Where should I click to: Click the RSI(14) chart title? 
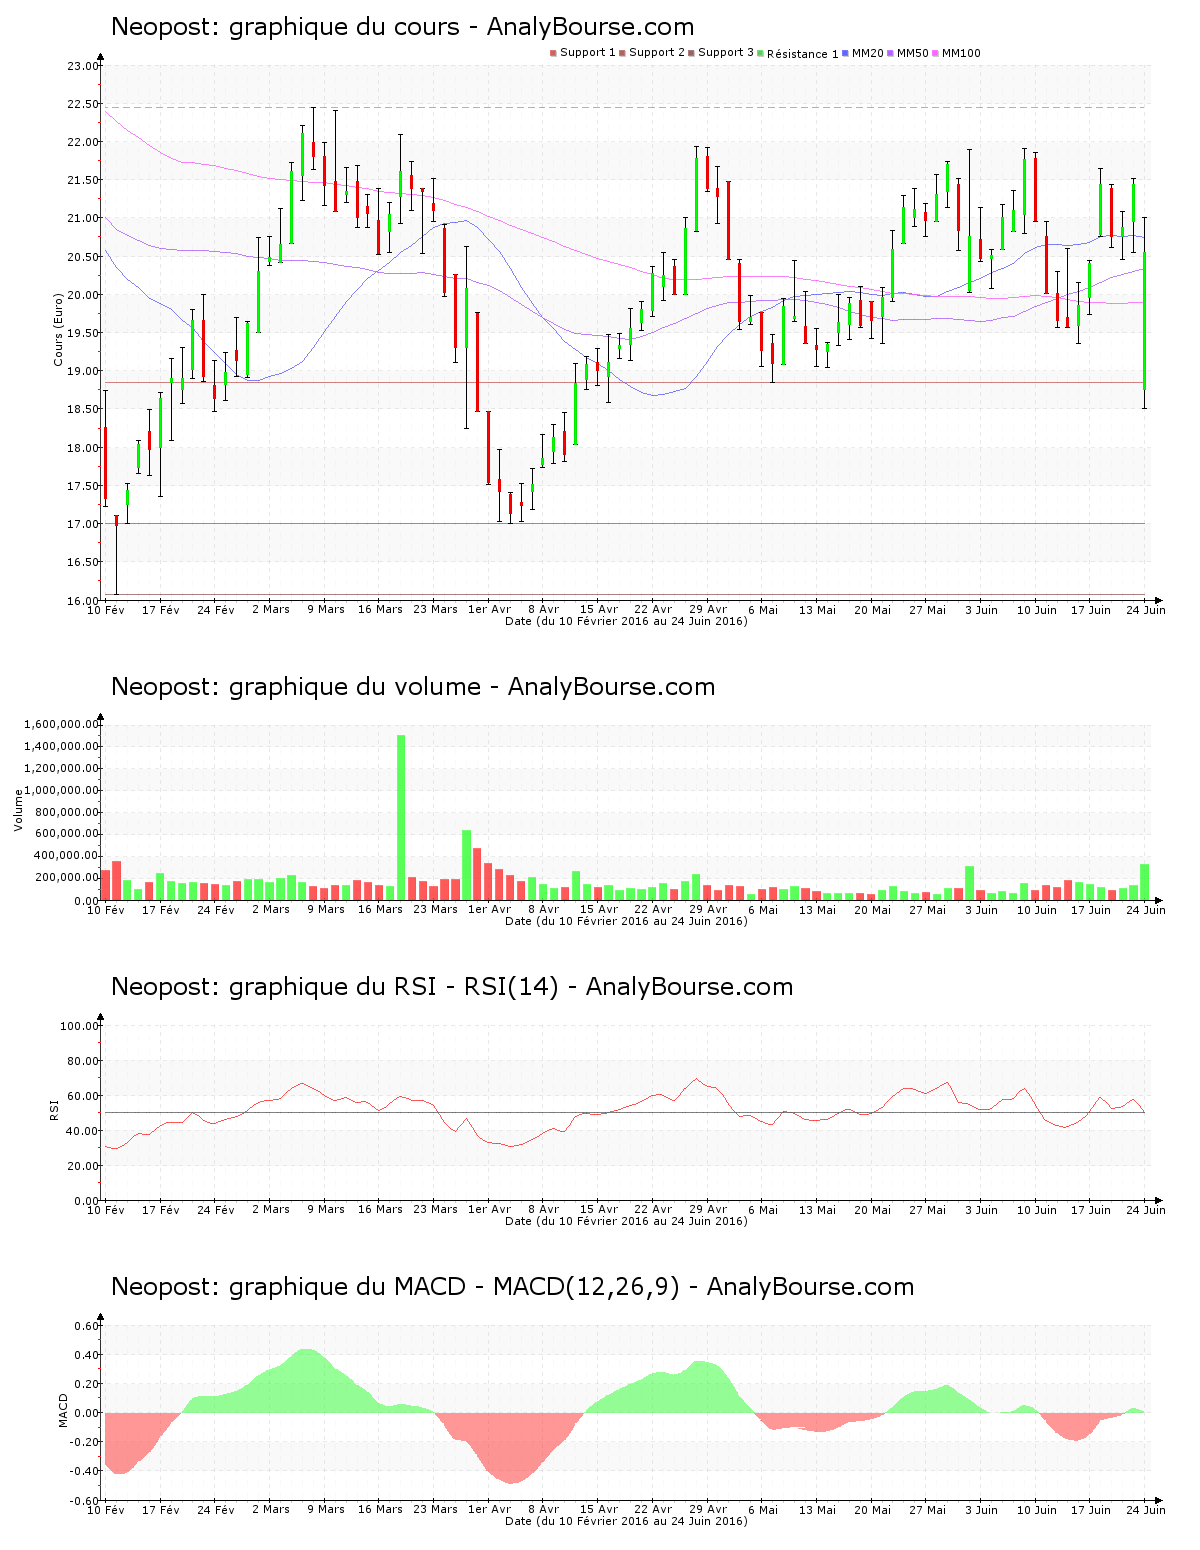coord(452,987)
